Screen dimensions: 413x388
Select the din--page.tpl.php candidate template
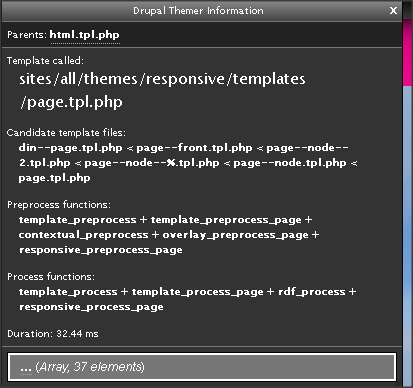(x=71, y=148)
